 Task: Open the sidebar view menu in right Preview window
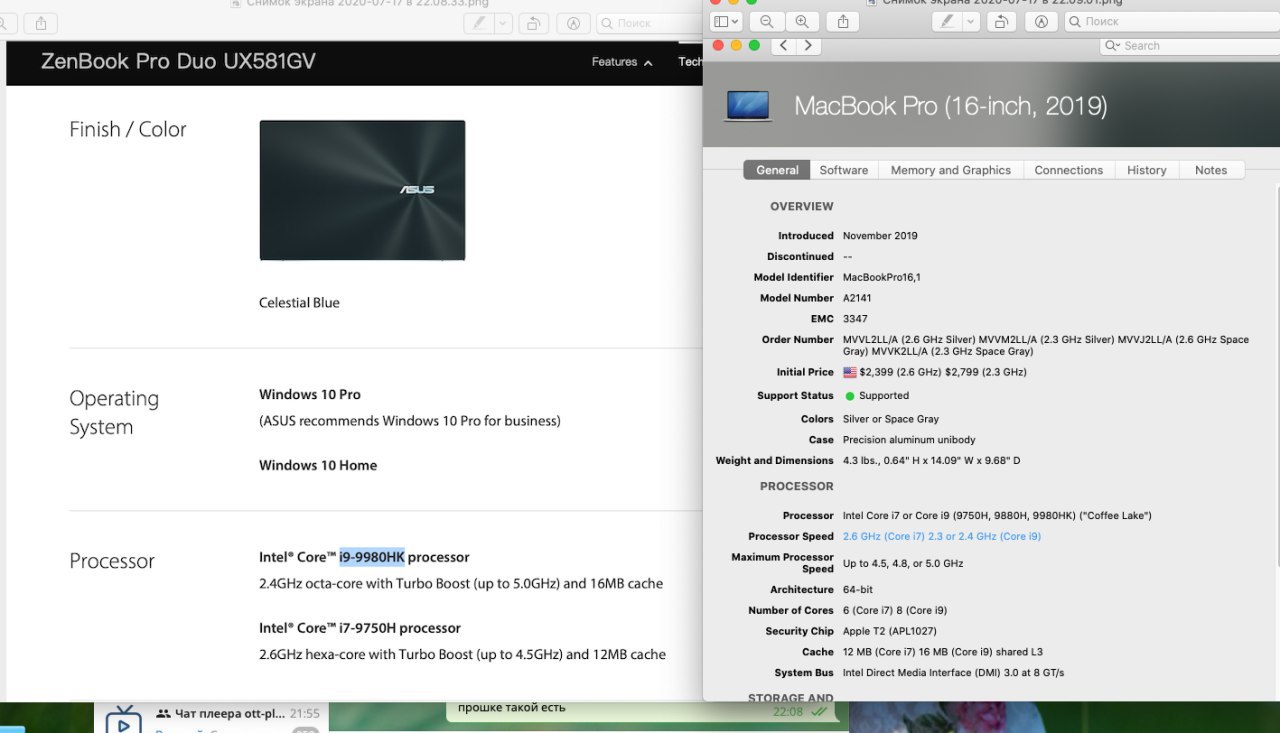coord(725,21)
